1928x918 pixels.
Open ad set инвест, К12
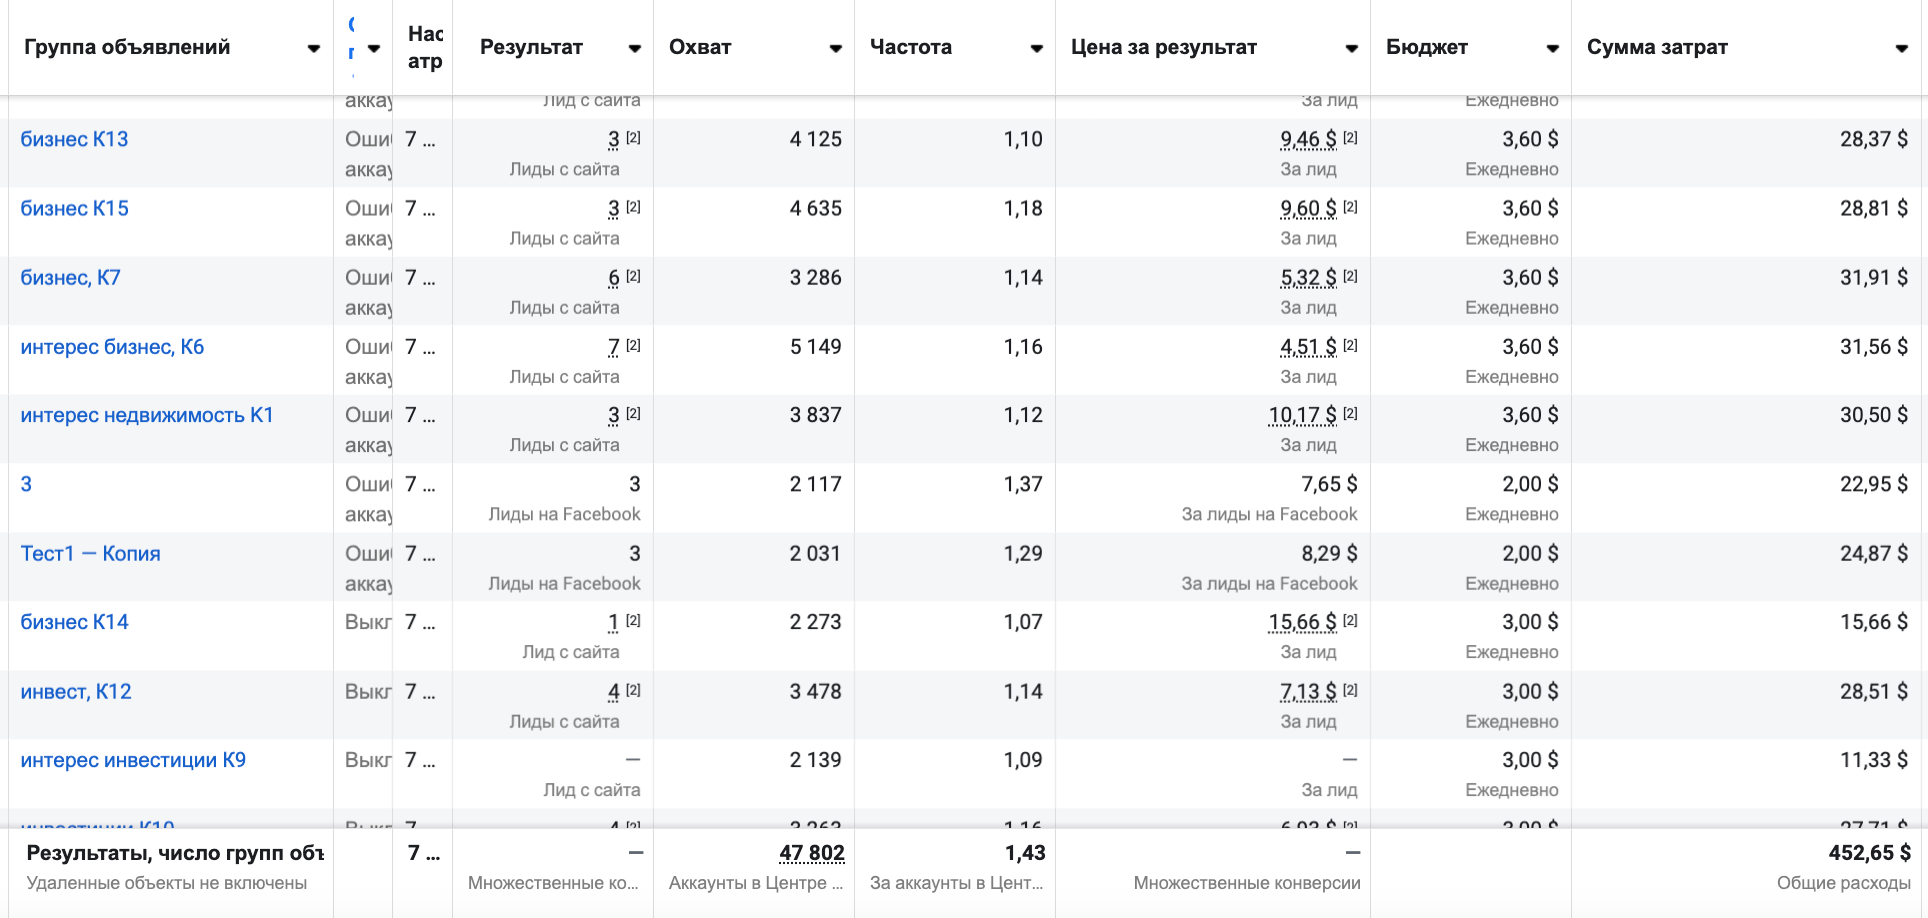click(x=76, y=691)
